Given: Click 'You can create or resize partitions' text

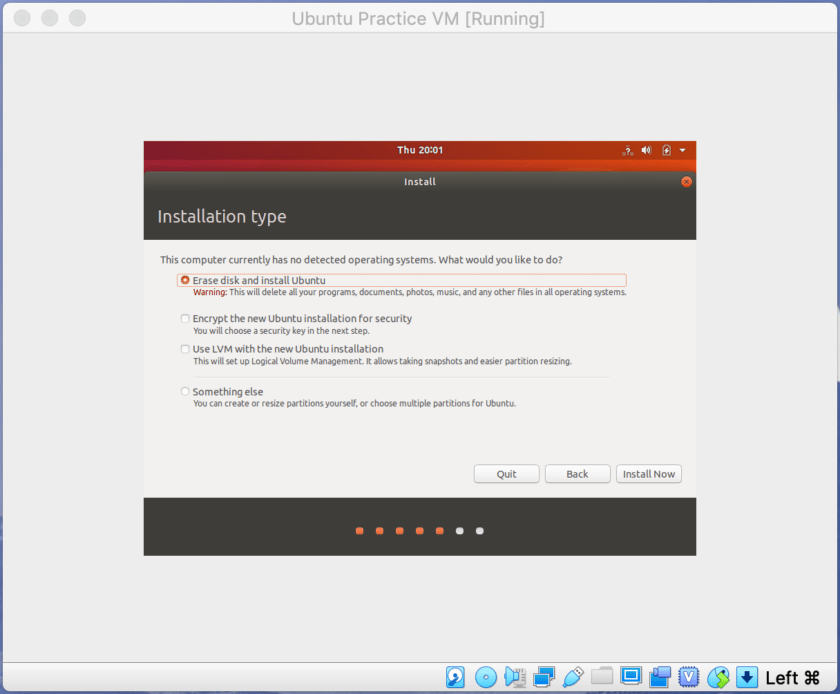Looking at the screenshot, I should 355,404.
